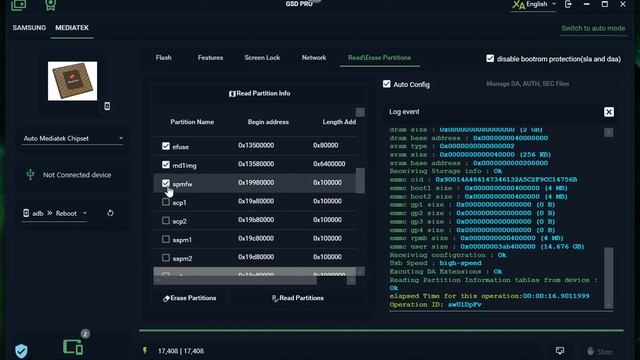Viewport: 640px width, 360px height.
Task: Click the MediaTek chipset thumbnail
Action: point(73,81)
